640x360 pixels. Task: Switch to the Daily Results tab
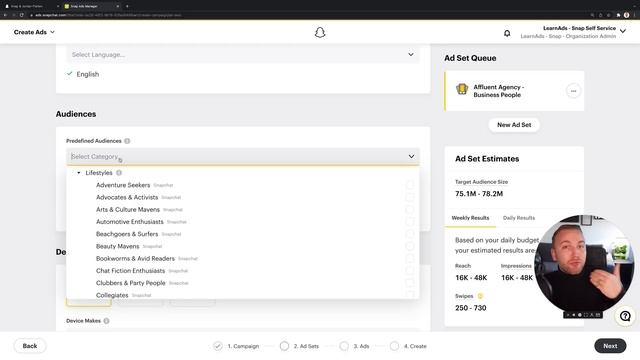coord(519,218)
